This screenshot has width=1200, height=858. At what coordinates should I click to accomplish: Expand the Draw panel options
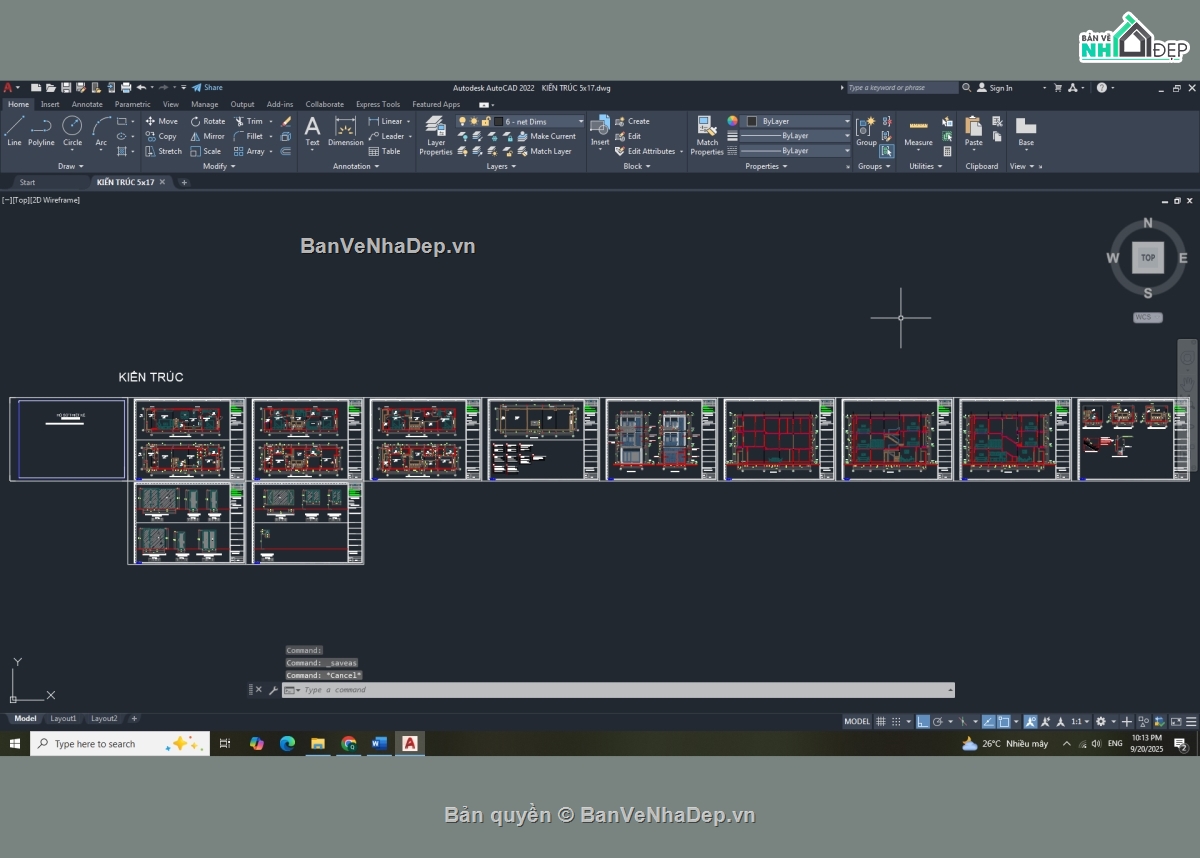tap(70, 166)
